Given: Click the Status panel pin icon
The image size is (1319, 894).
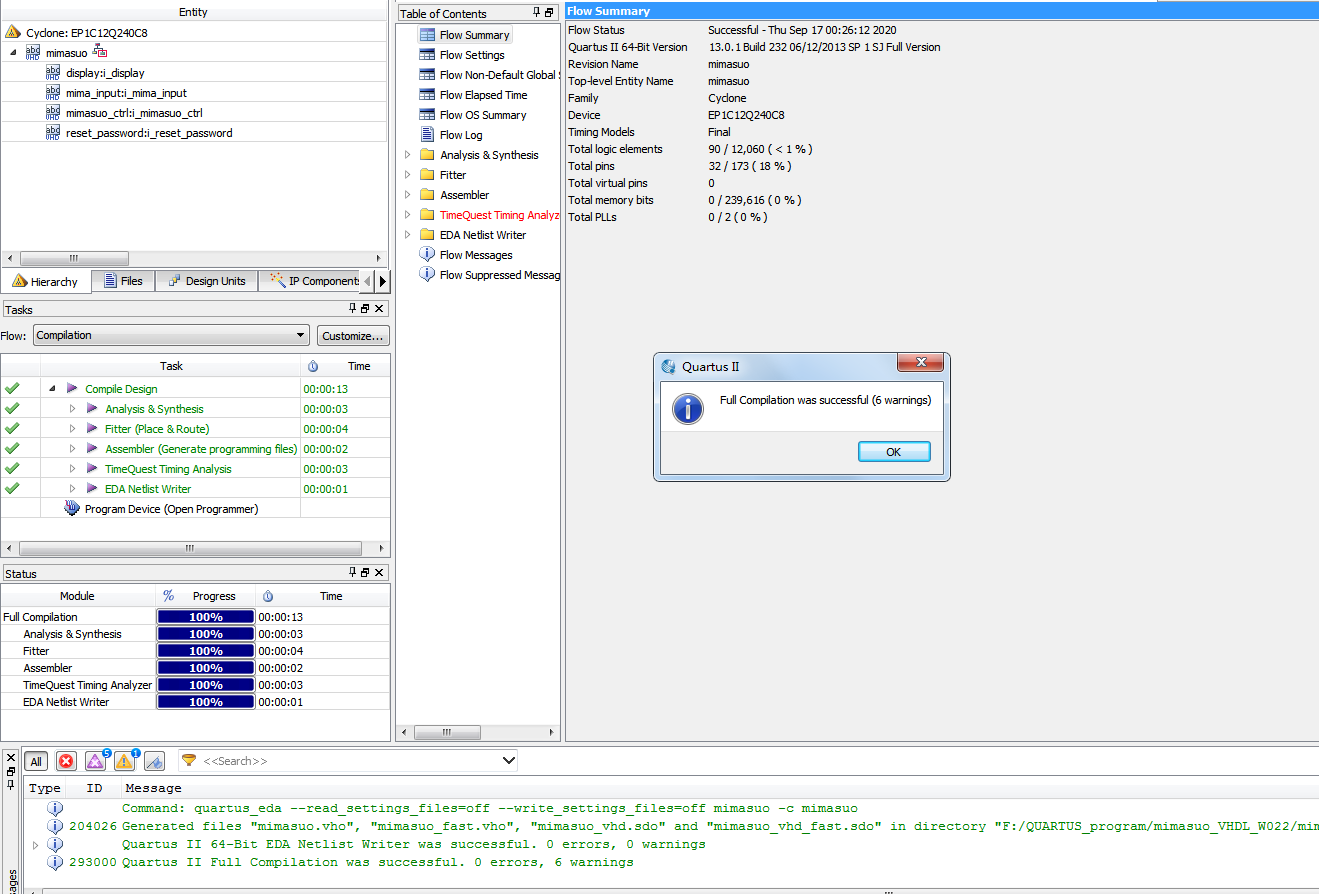Looking at the screenshot, I should (352, 573).
